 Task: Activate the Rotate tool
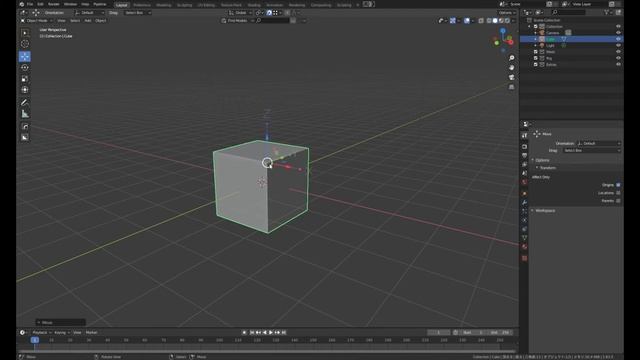coord(25,67)
